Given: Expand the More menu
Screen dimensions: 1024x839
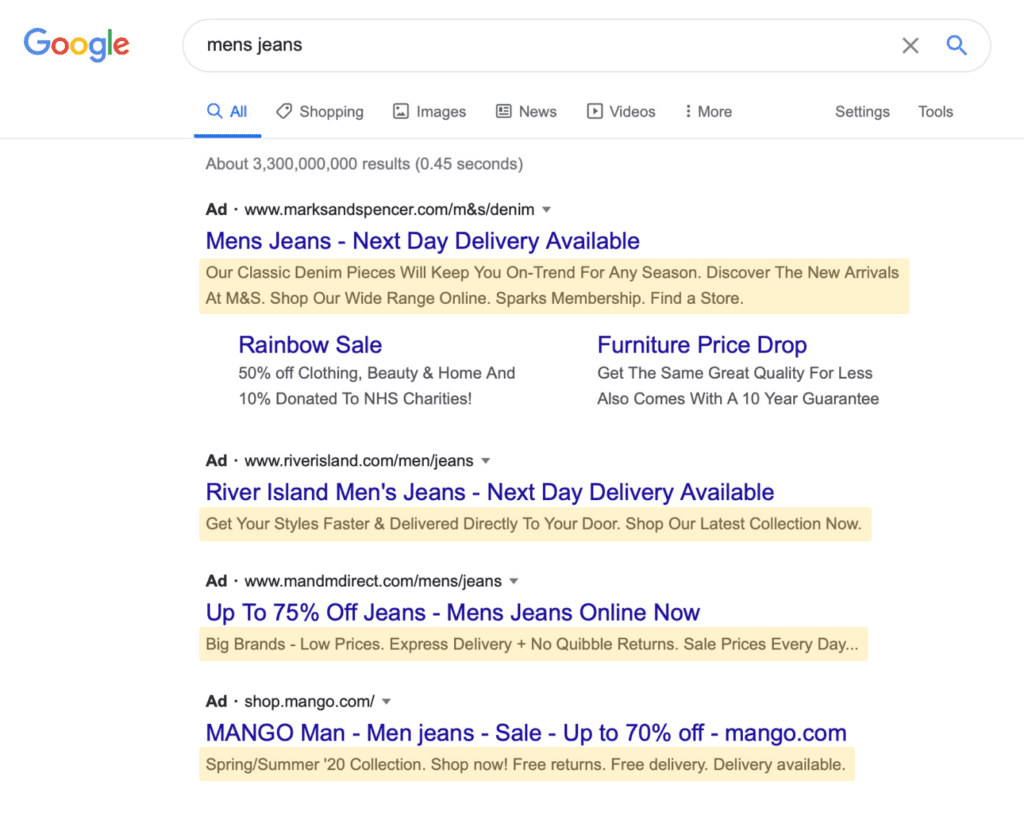Looking at the screenshot, I should [708, 112].
